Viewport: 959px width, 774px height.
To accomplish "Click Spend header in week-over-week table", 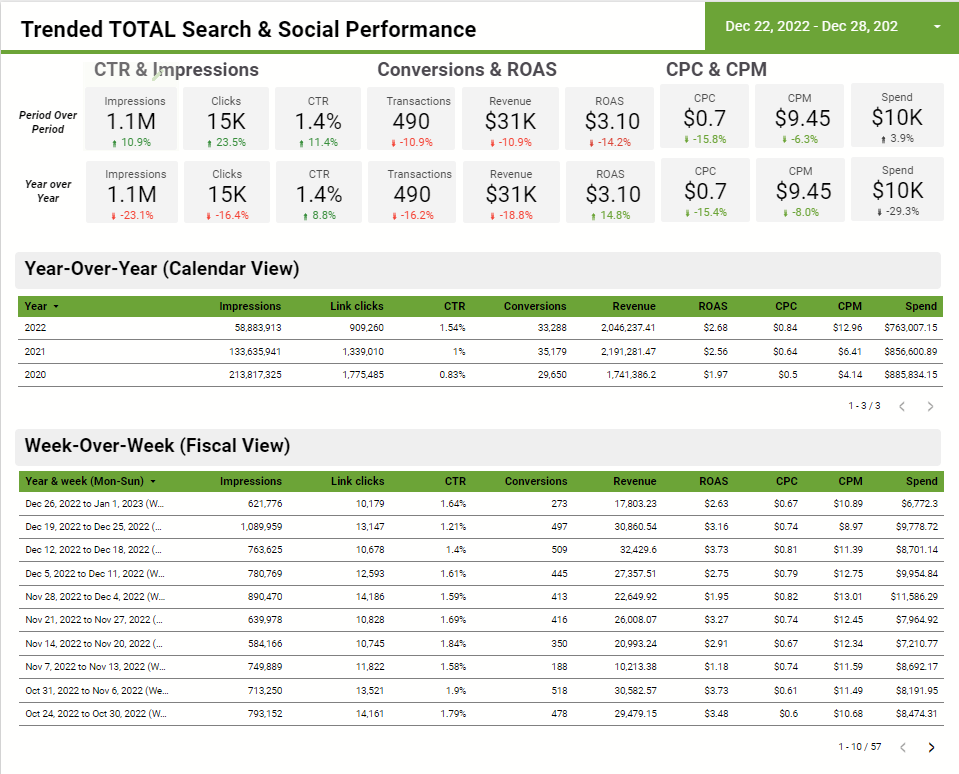I will [x=922, y=481].
